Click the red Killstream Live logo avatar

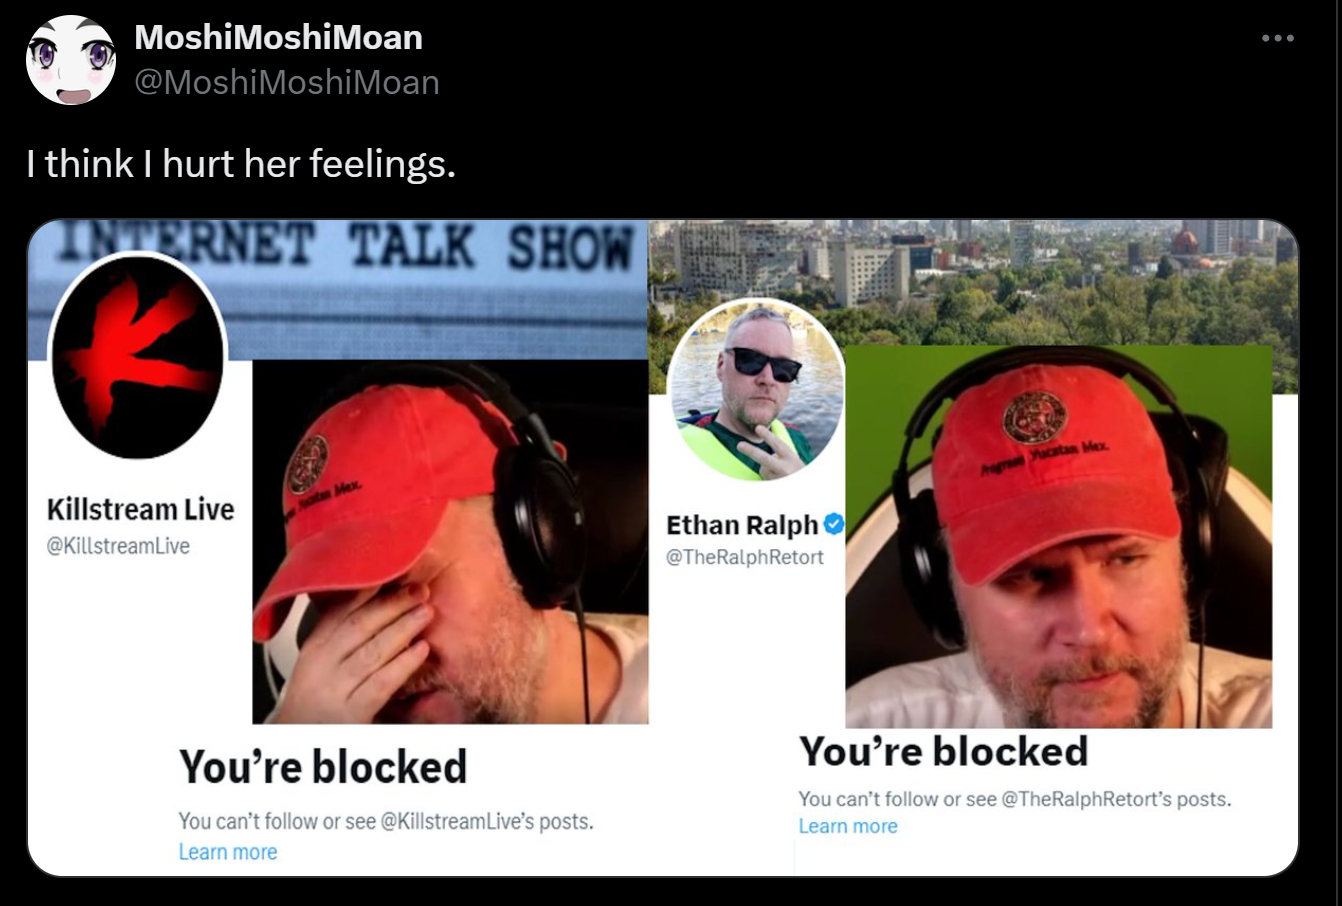click(137, 356)
